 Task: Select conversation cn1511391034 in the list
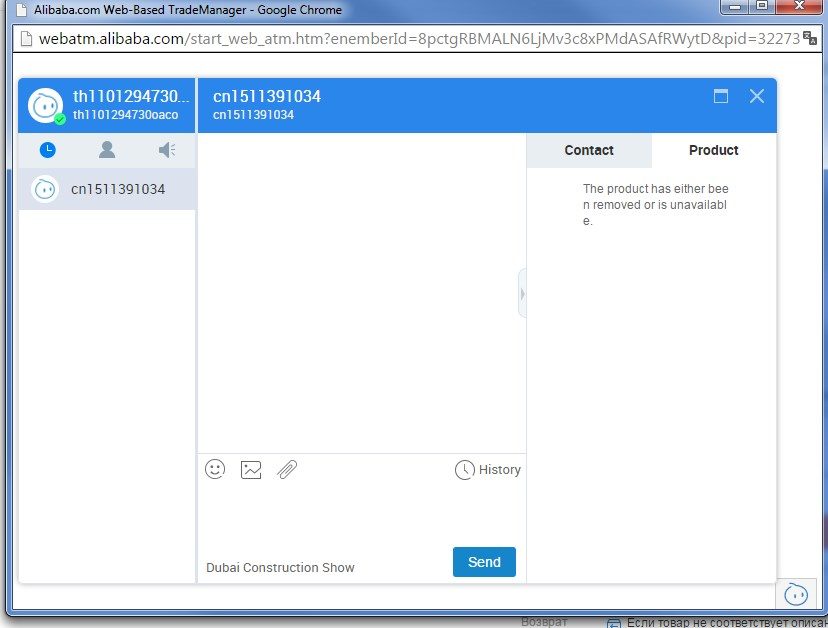coord(107,189)
